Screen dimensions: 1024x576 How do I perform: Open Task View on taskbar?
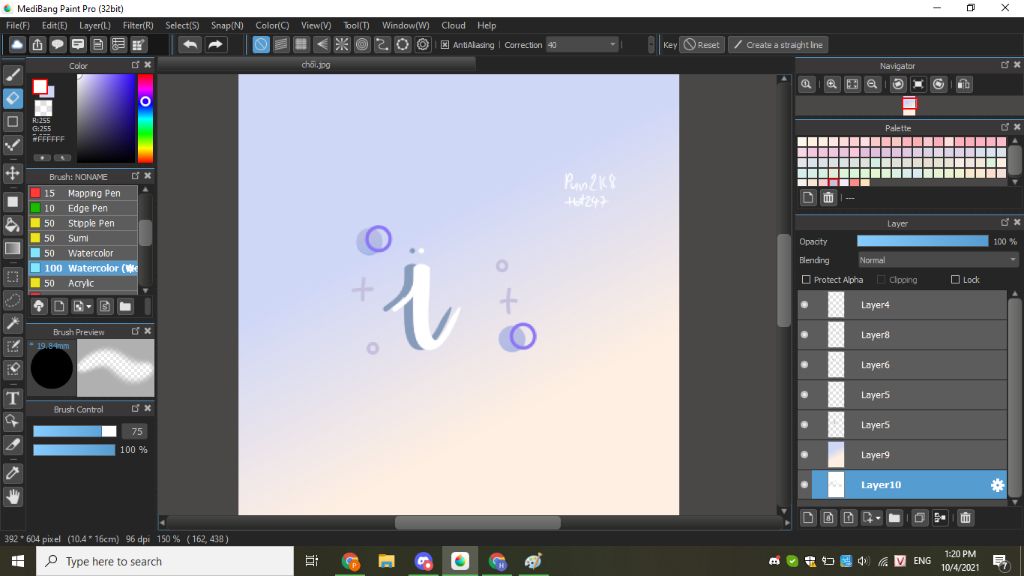[x=312, y=561]
